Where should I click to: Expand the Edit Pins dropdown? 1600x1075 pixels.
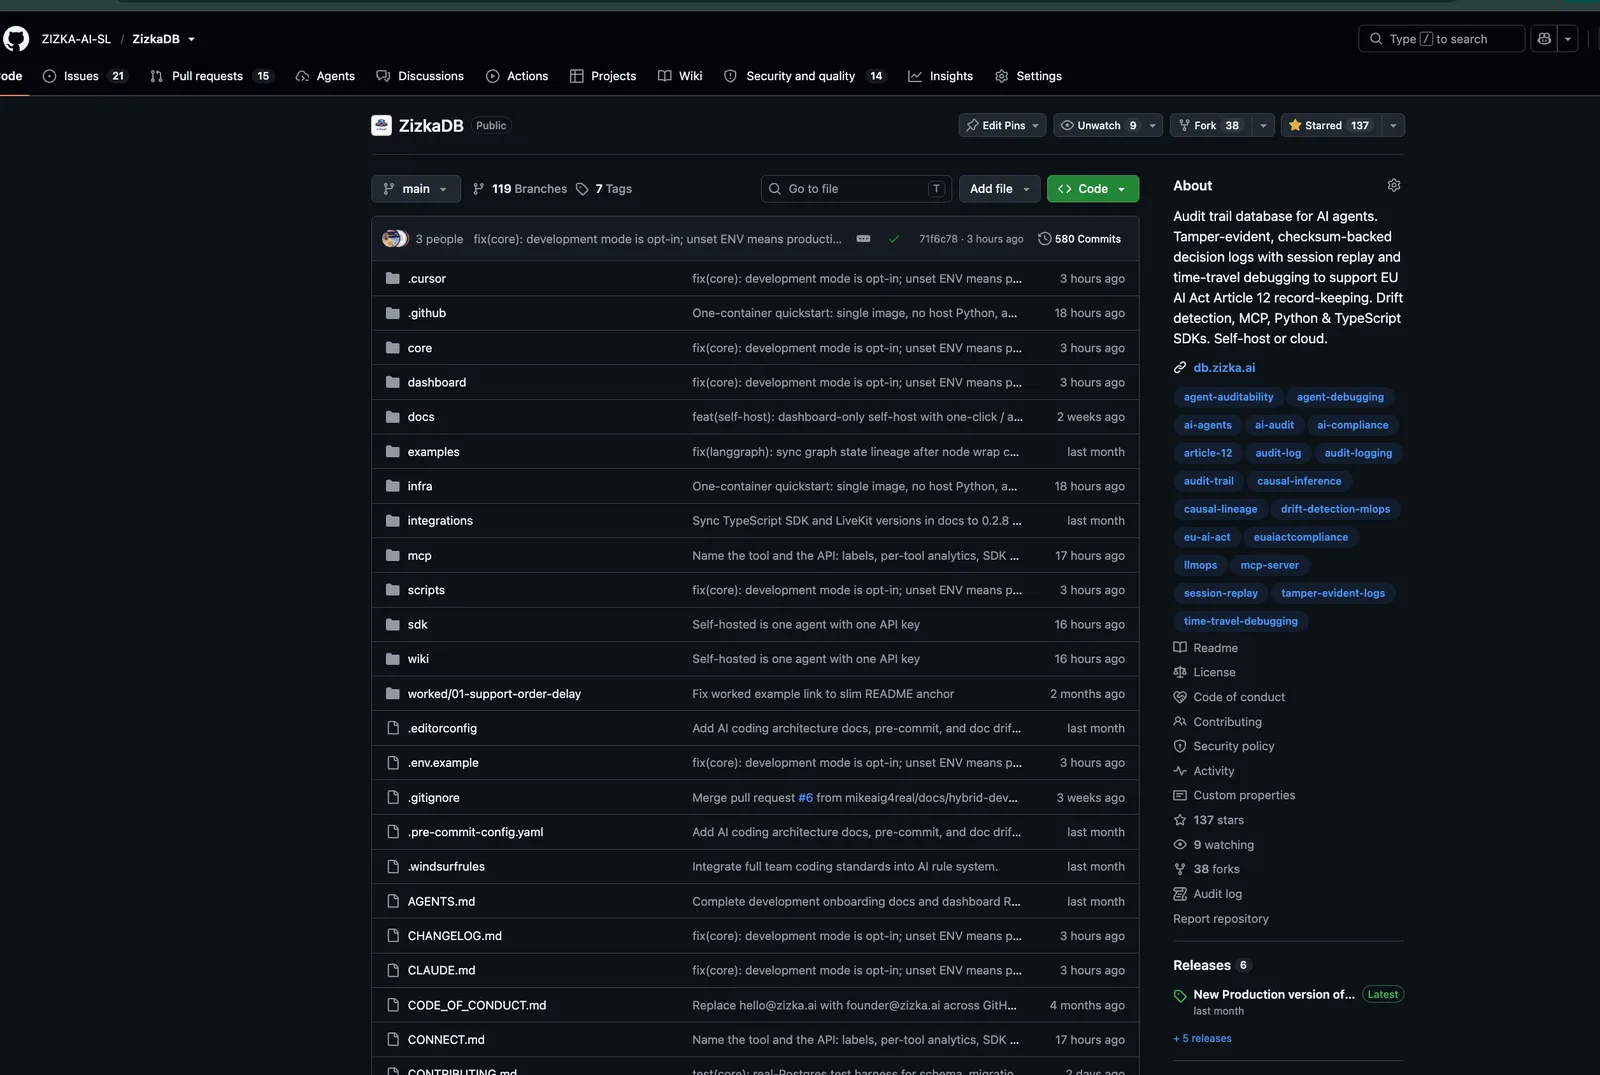(x=1003, y=125)
